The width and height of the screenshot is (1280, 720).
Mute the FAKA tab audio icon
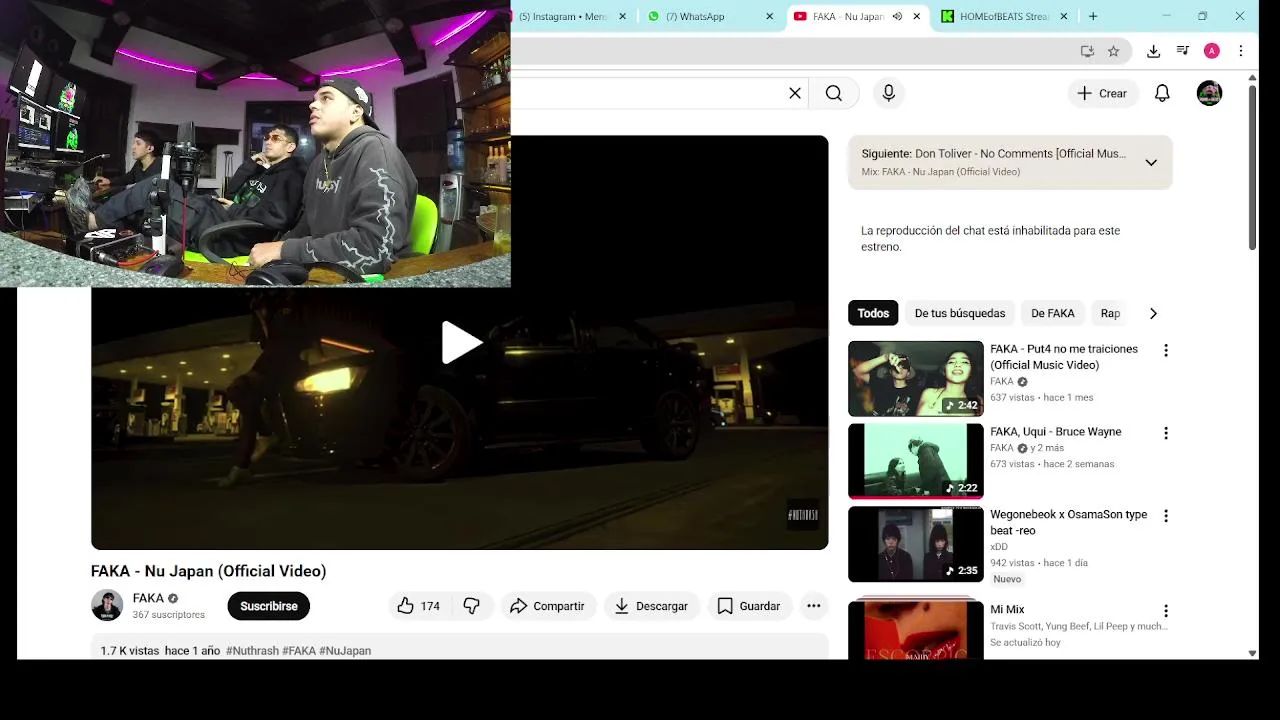(x=897, y=16)
